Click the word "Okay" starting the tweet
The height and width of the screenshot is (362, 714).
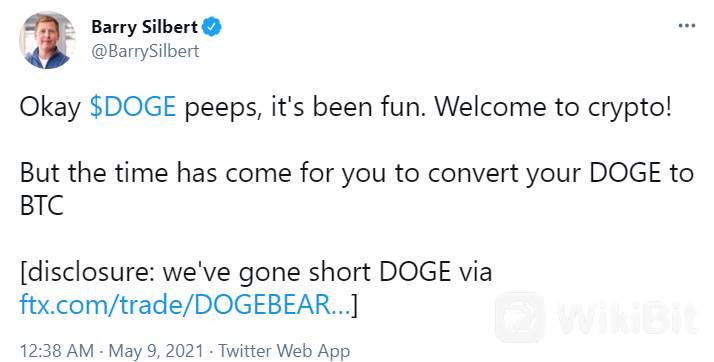click(50, 107)
